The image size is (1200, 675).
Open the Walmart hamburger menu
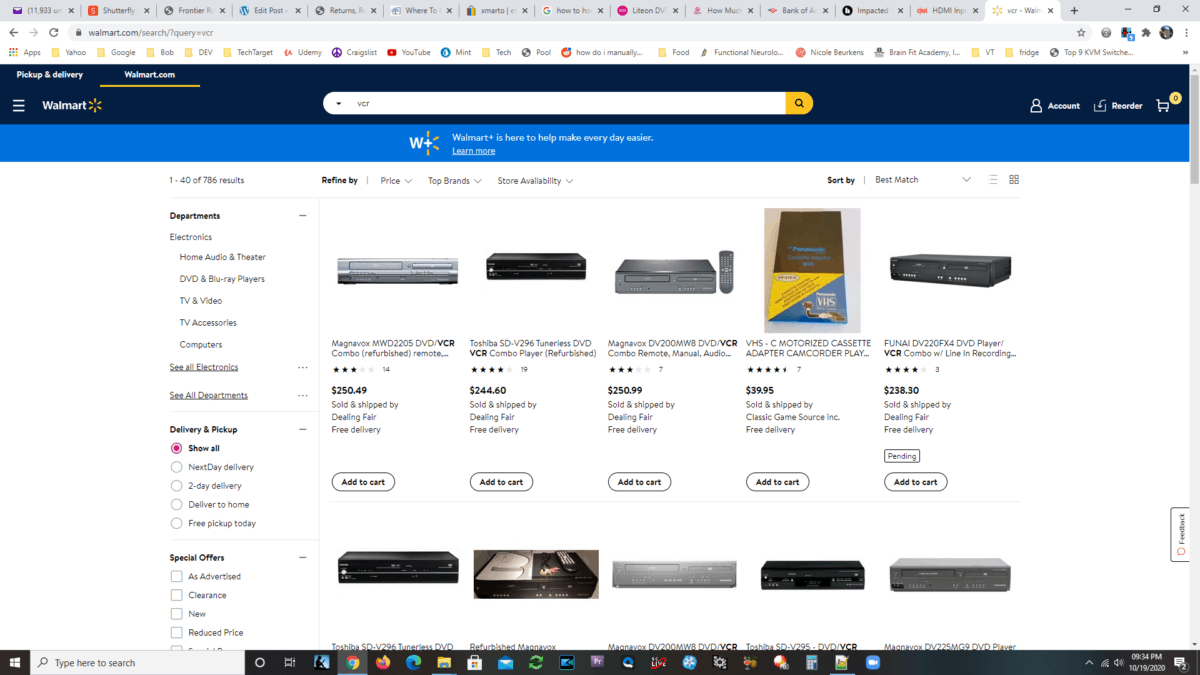pos(19,105)
